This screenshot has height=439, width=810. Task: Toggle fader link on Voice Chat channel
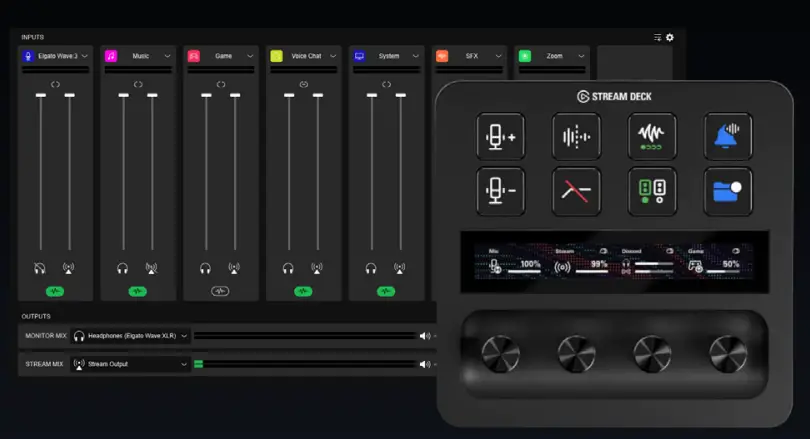304,84
